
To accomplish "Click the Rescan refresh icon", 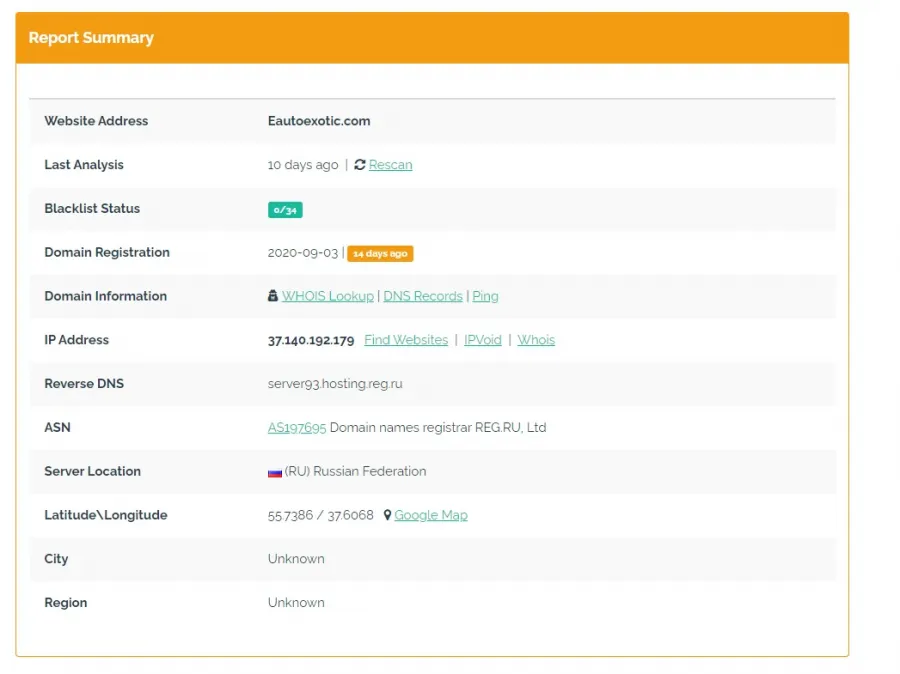I will coord(360,165).
